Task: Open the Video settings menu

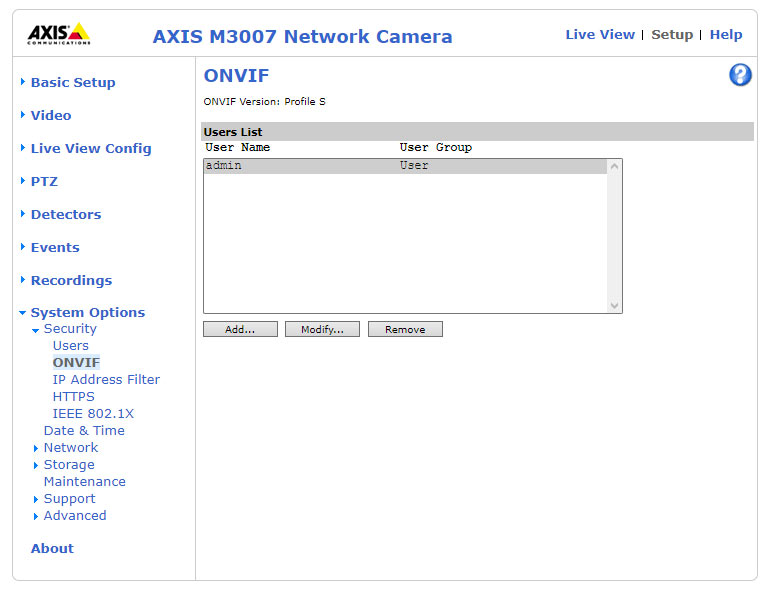Action: pyautogui.click(x=51, y=115)
